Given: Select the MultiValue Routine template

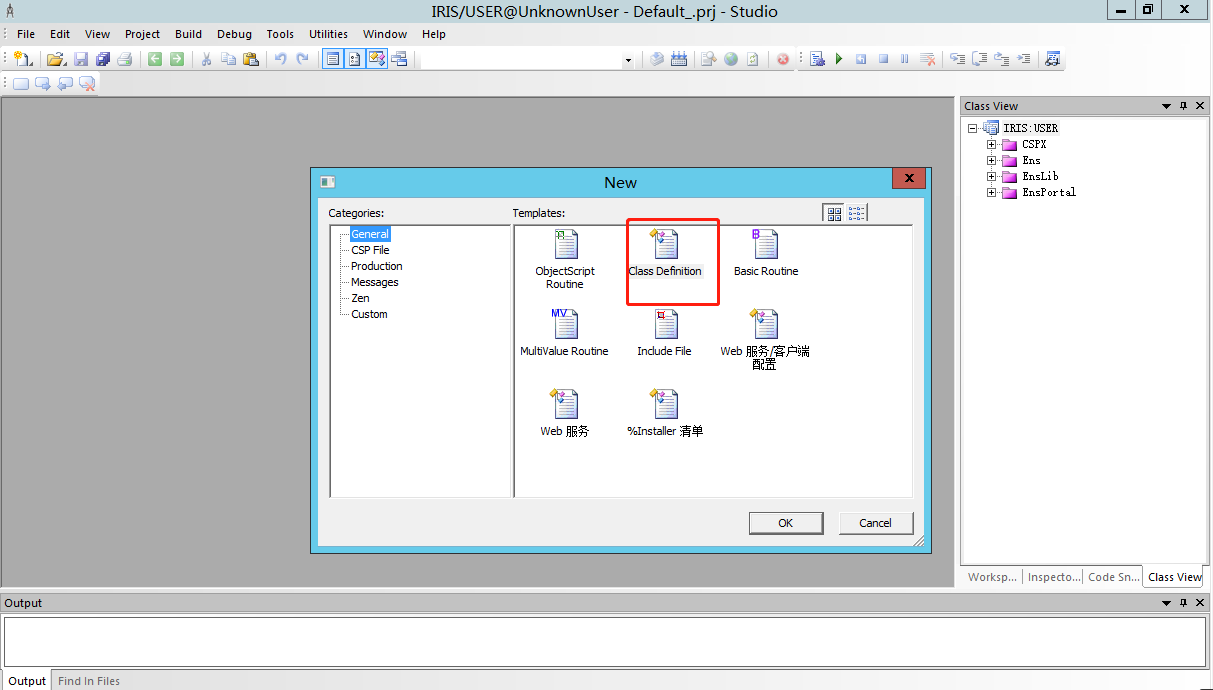Looking at the screenshot, I should [x=564, y=326].
